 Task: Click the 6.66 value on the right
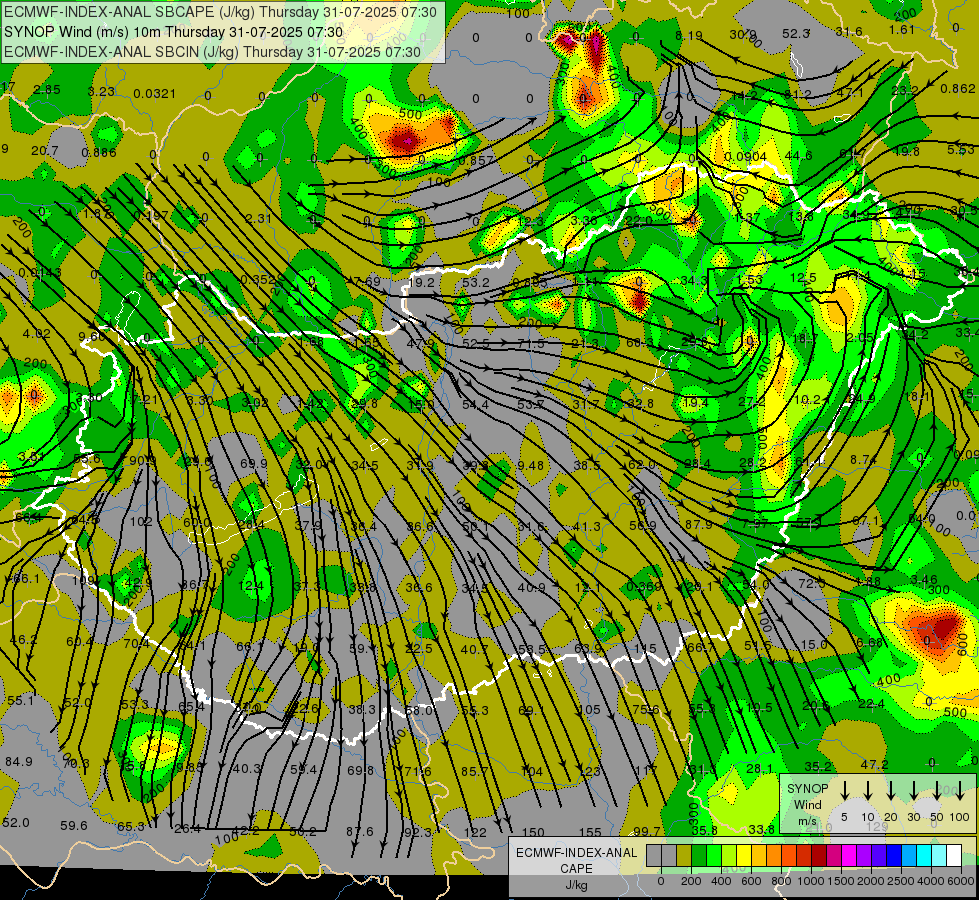point(870,643)
